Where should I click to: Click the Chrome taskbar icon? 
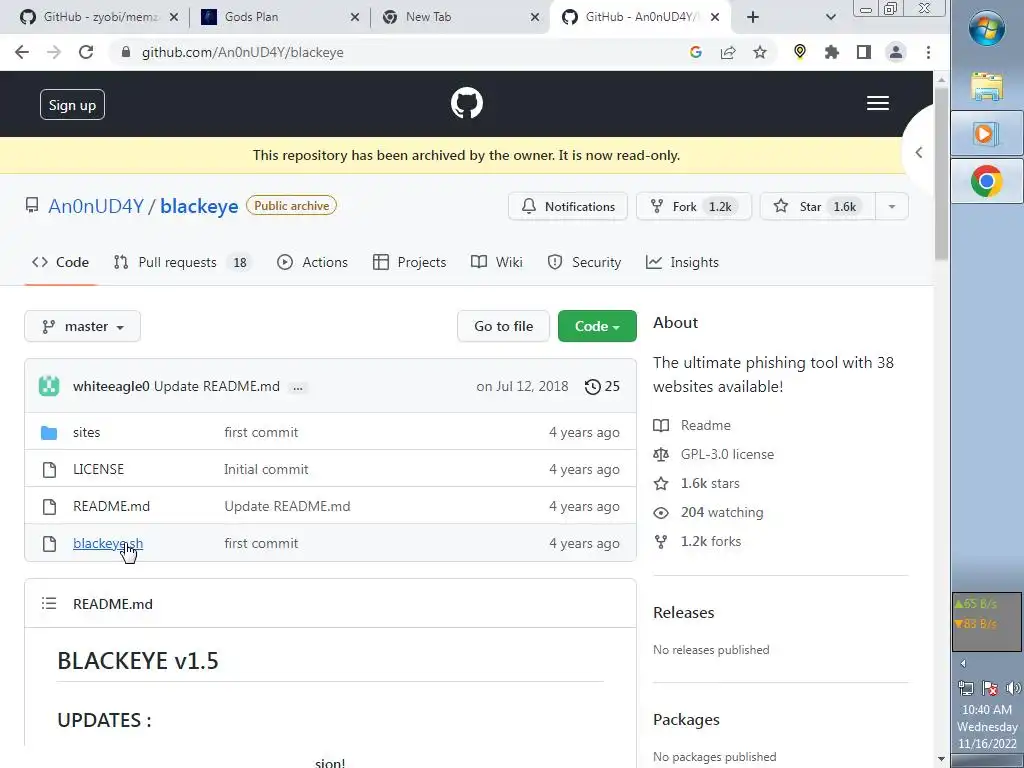tap(987, 181)
